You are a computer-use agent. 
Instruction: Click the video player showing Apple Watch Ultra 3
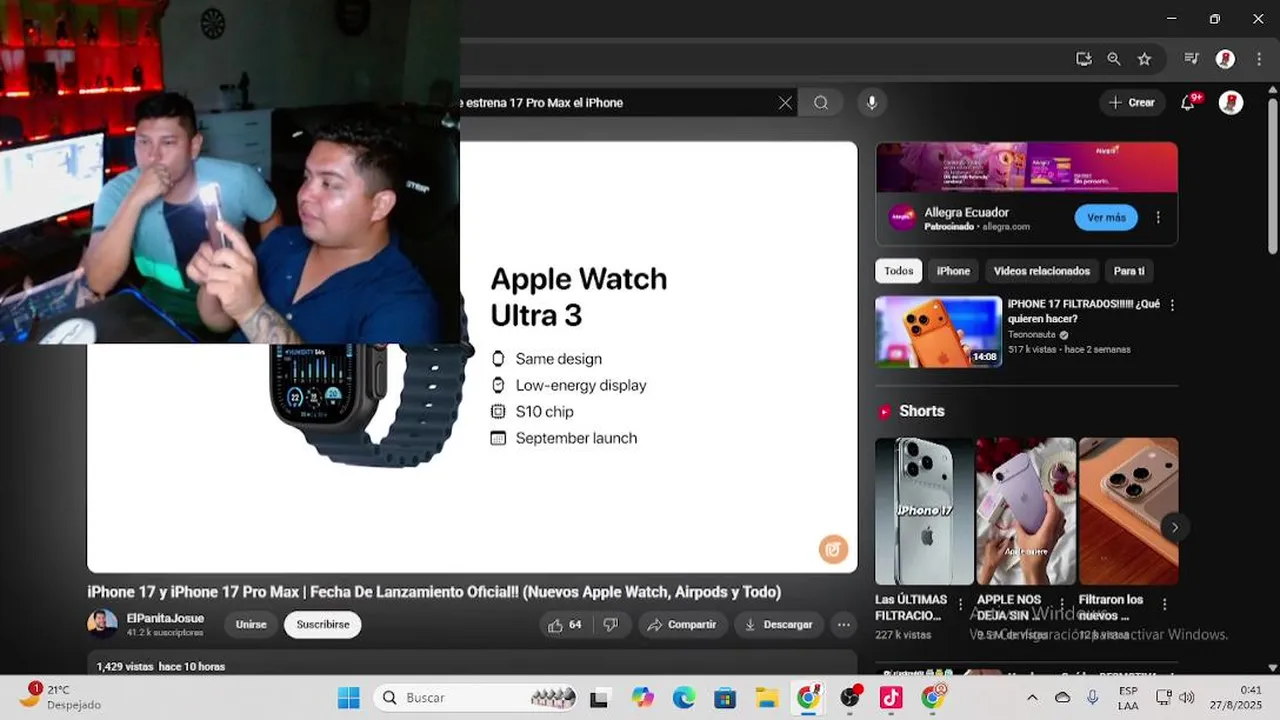(x=472, y=357)
